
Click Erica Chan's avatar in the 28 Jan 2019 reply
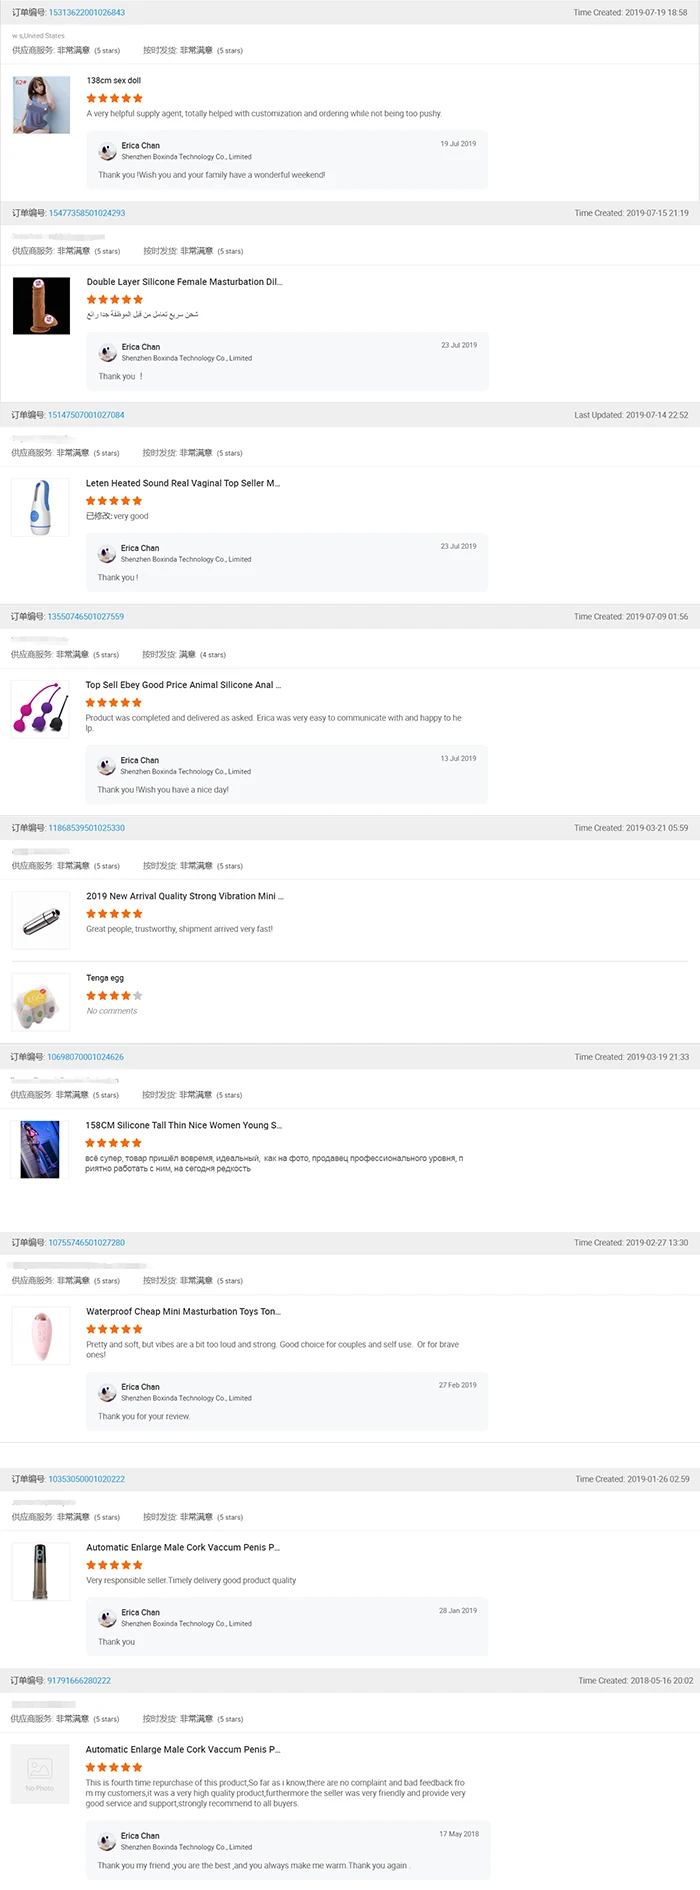click(107, 1618)
